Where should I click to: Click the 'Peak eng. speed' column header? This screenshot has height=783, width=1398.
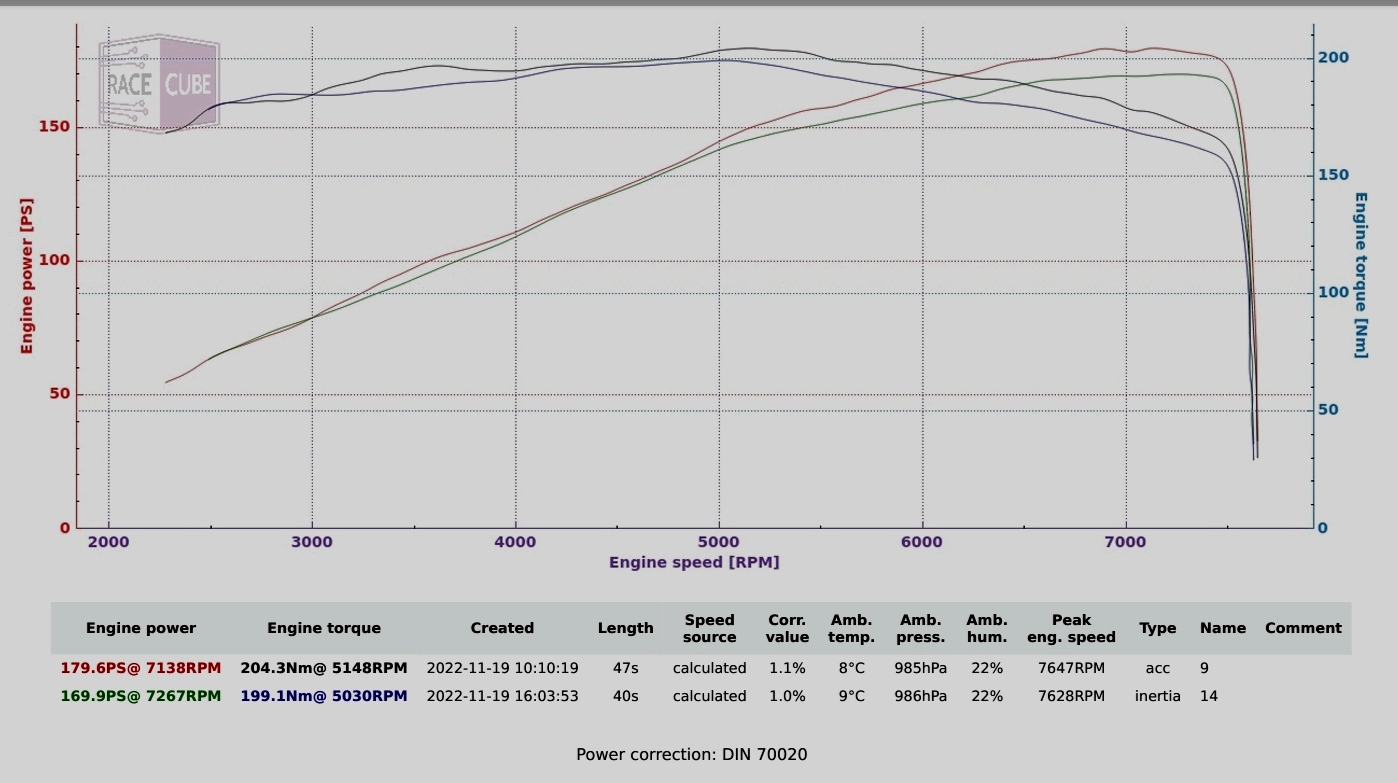tap(1071, 628)
